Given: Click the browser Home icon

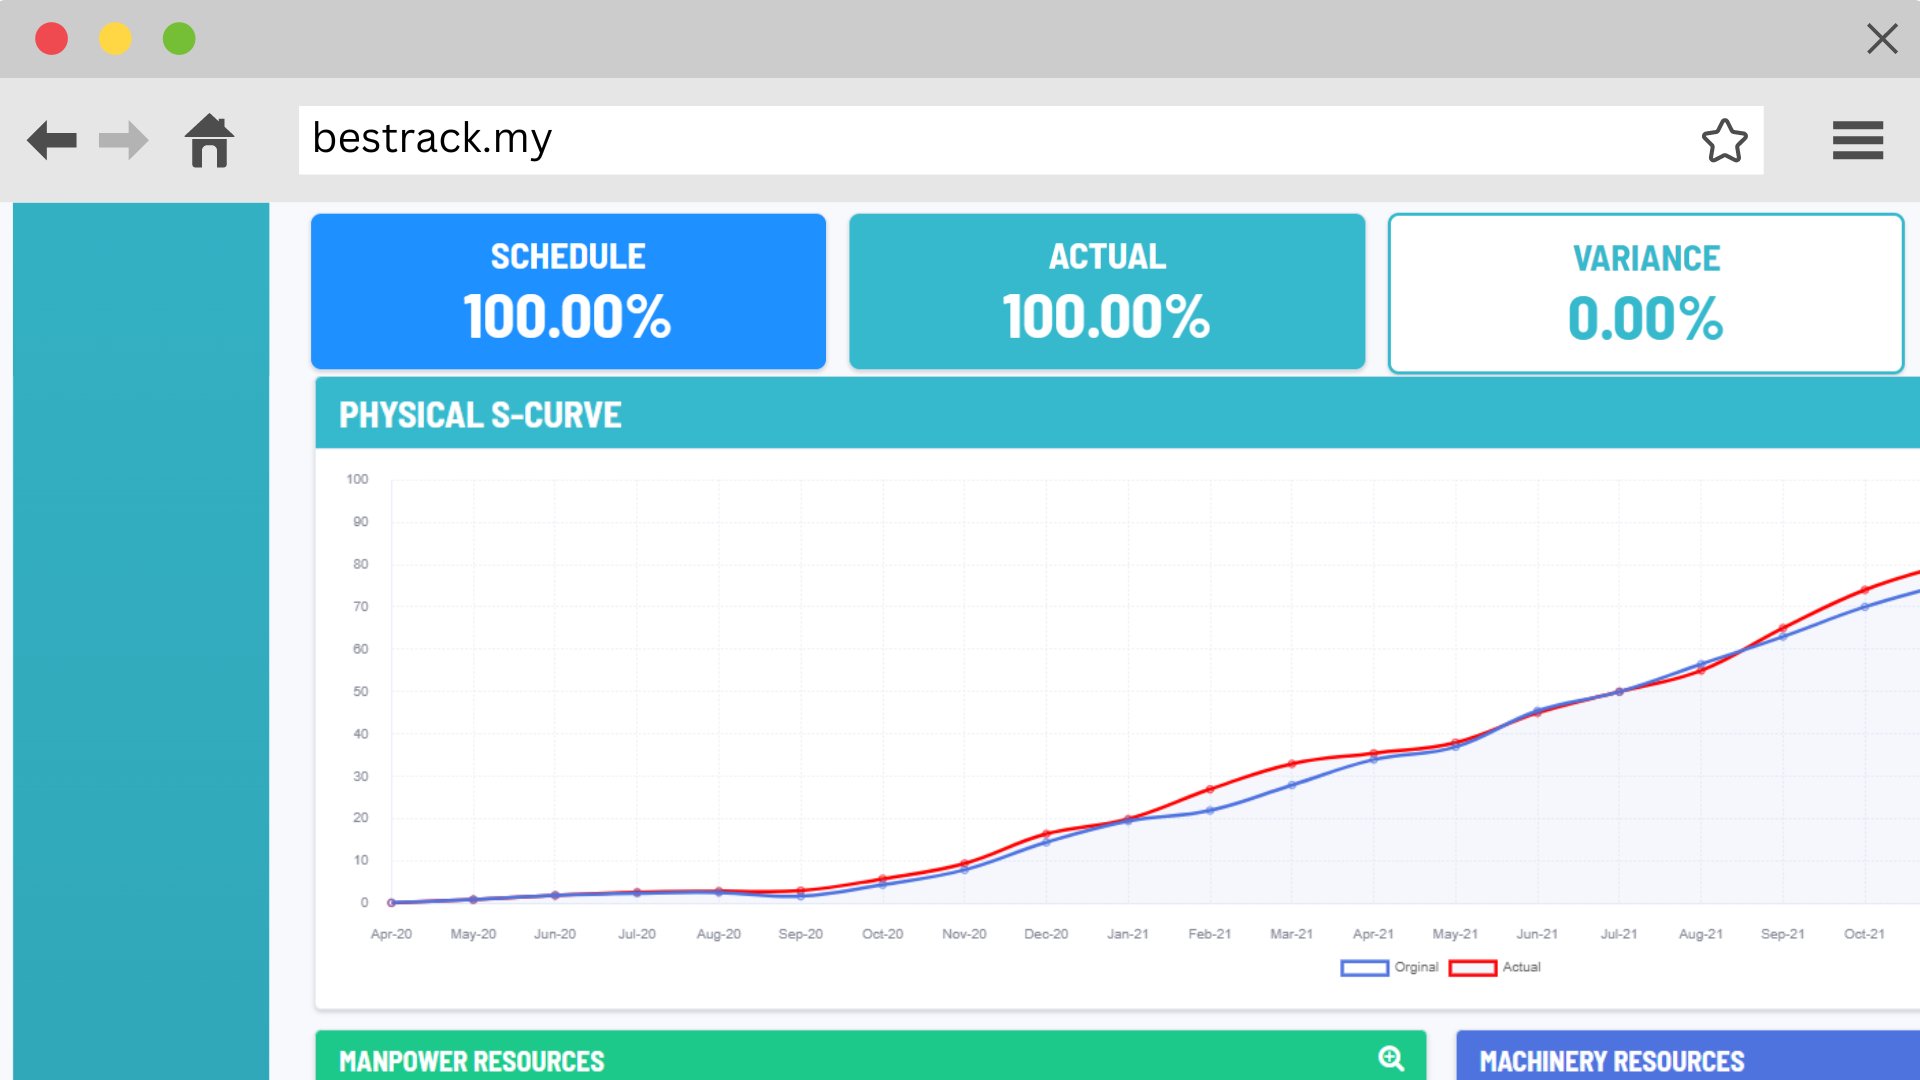Looking at the screenshot, I should (x=209, y=140).
